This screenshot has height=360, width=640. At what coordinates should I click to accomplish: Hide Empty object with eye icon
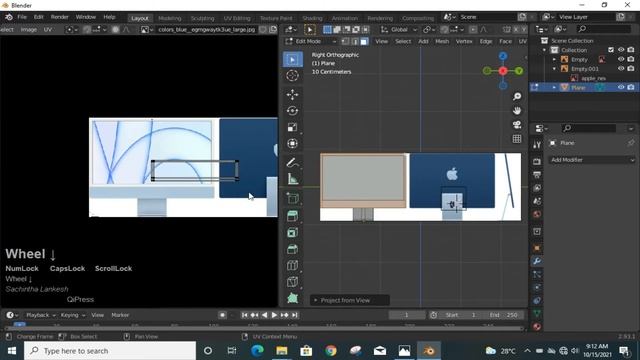(621, 59)
